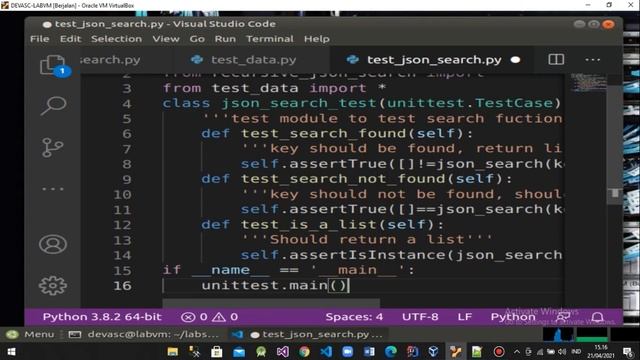Minimize the Visual Studio Code window
This screenshot has width=640, height=360.
point(579,24)
